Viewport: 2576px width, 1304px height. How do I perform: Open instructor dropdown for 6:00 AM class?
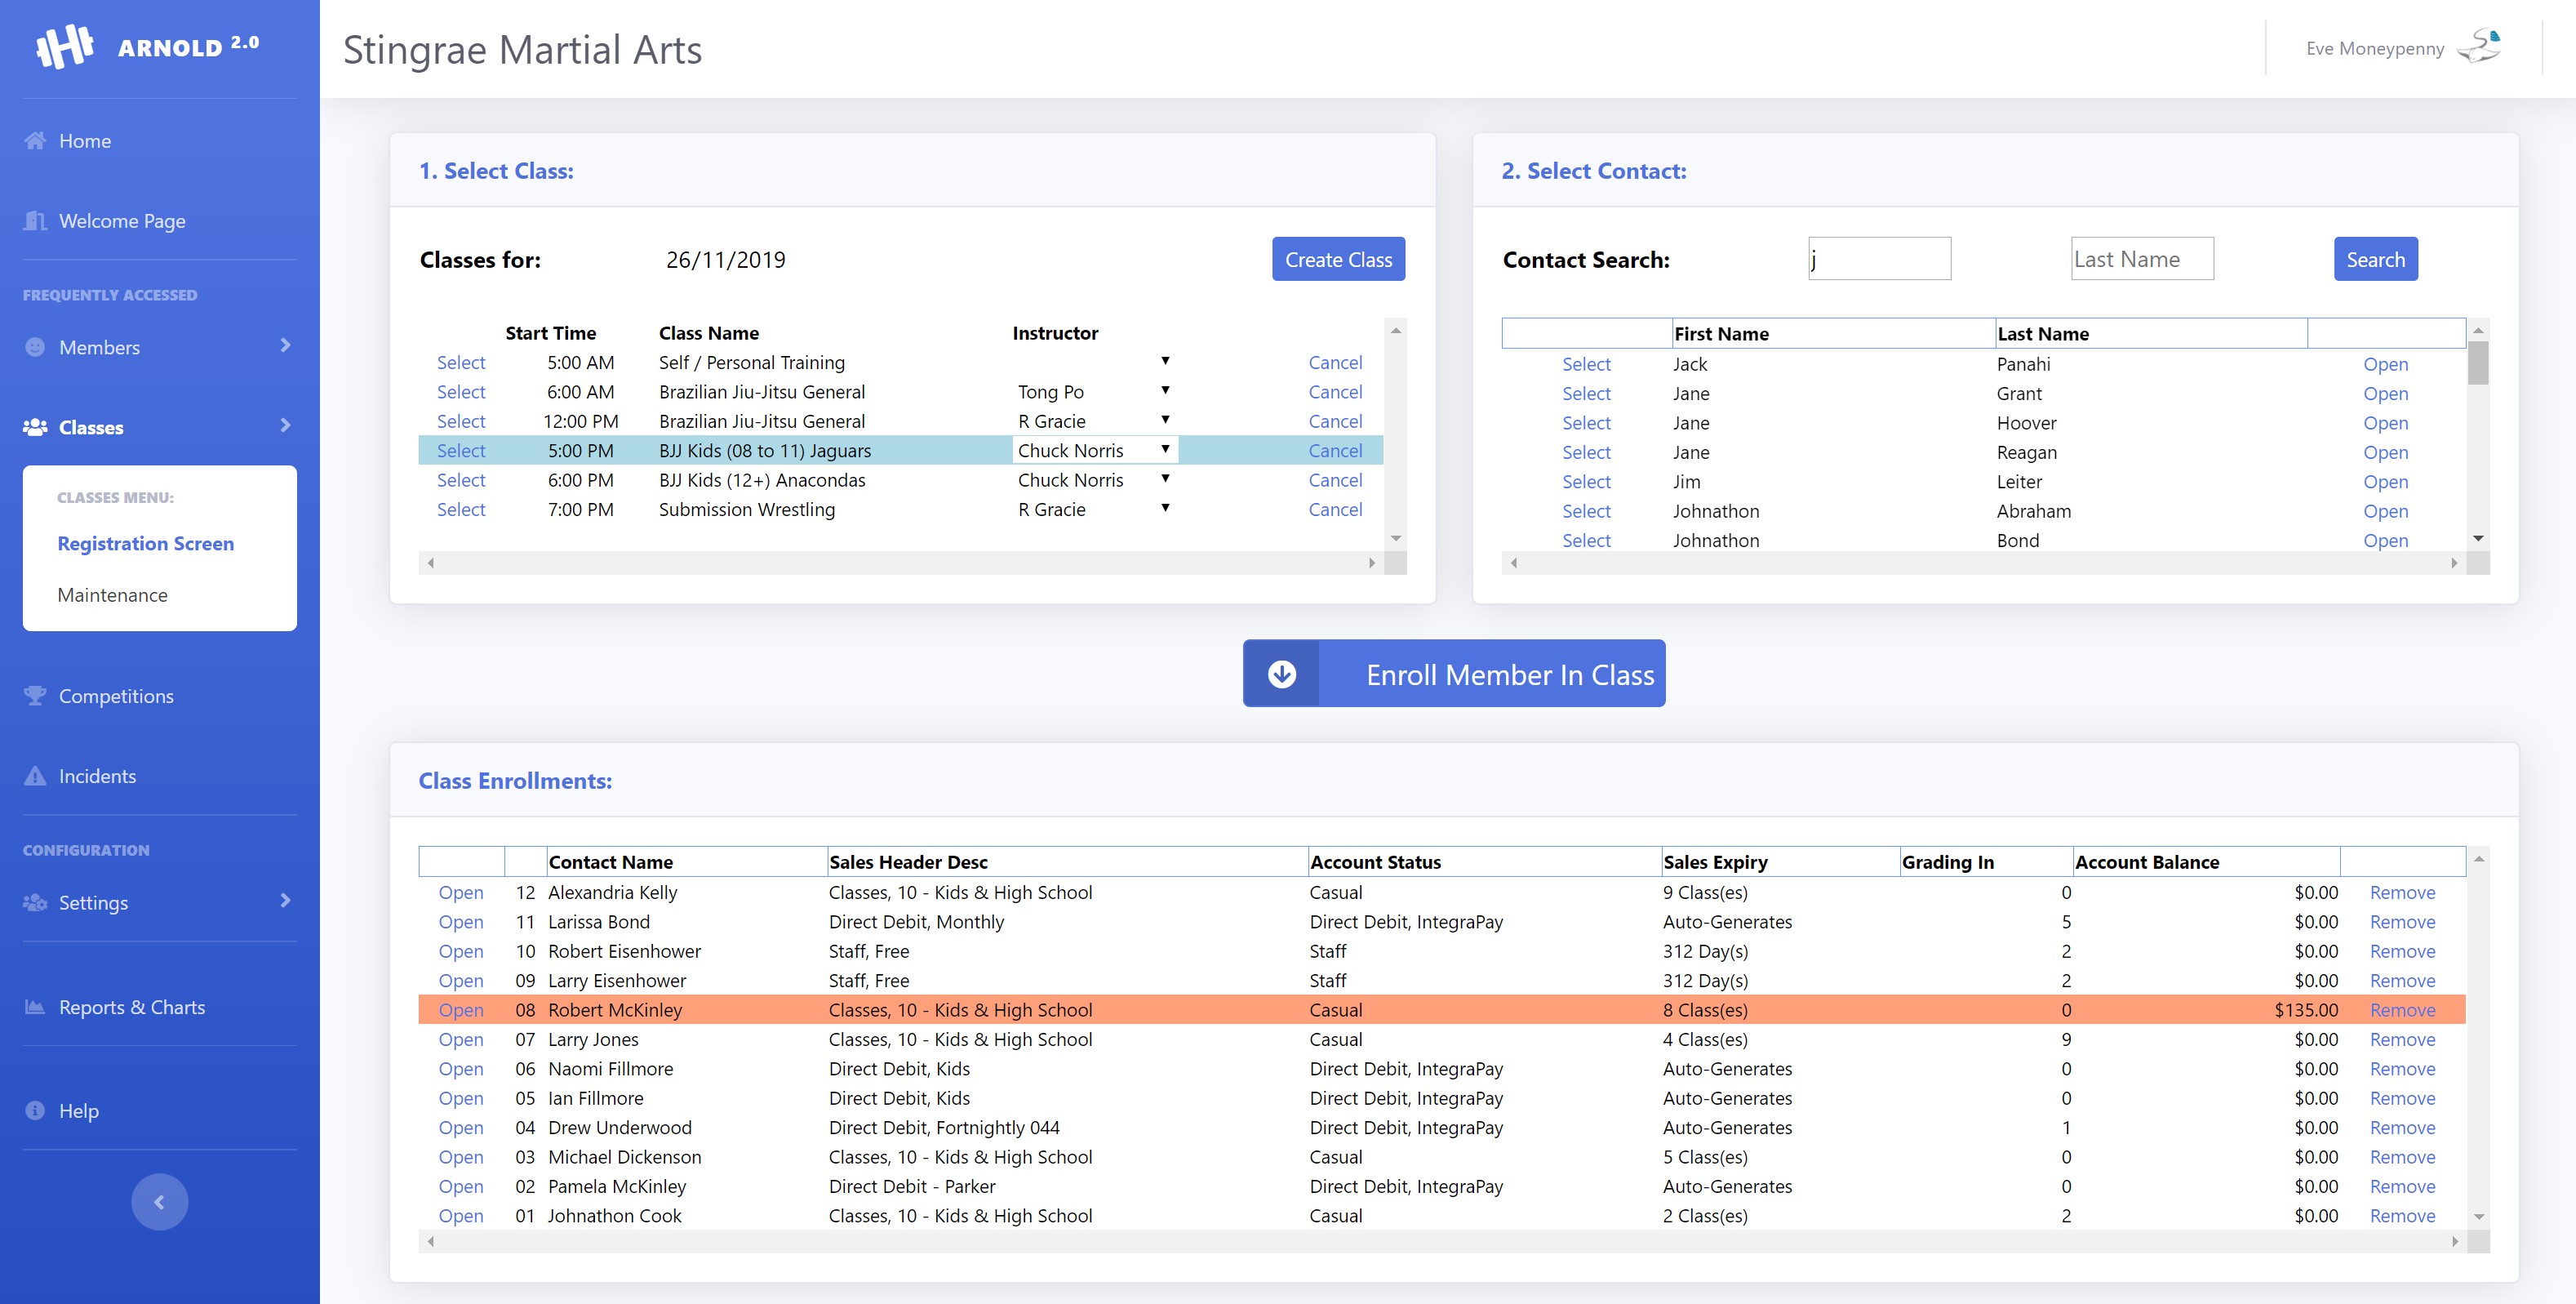[x=1165, y=391]
